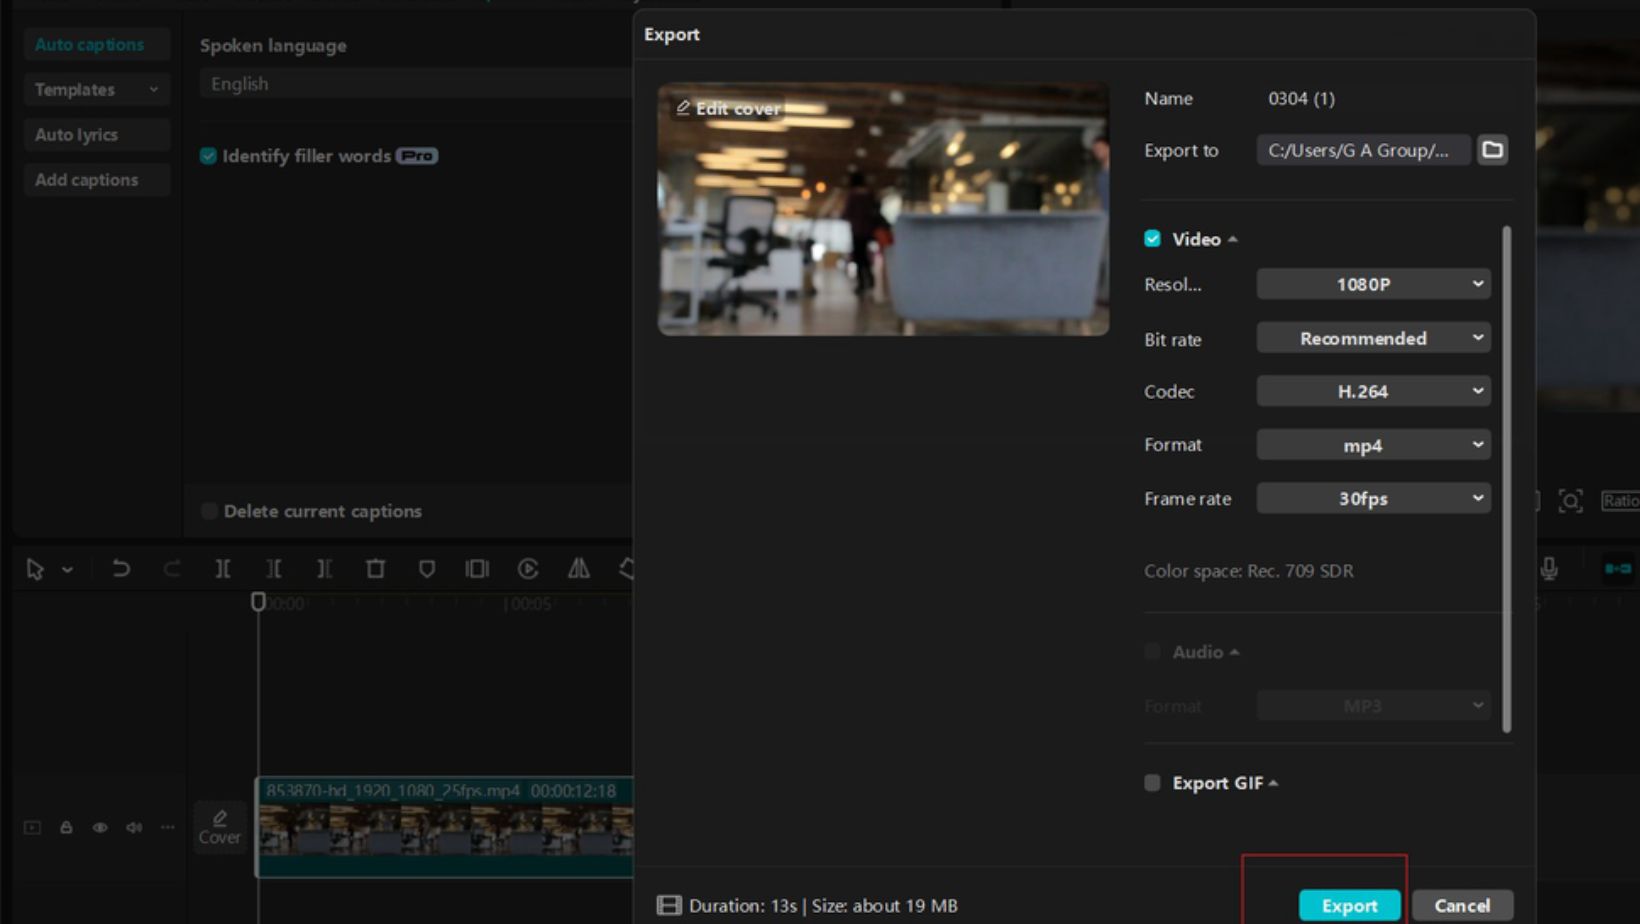Click Edit cover on the preview
The height and width of the screenshot is (924, 1640).
click(x=728, y=108)
